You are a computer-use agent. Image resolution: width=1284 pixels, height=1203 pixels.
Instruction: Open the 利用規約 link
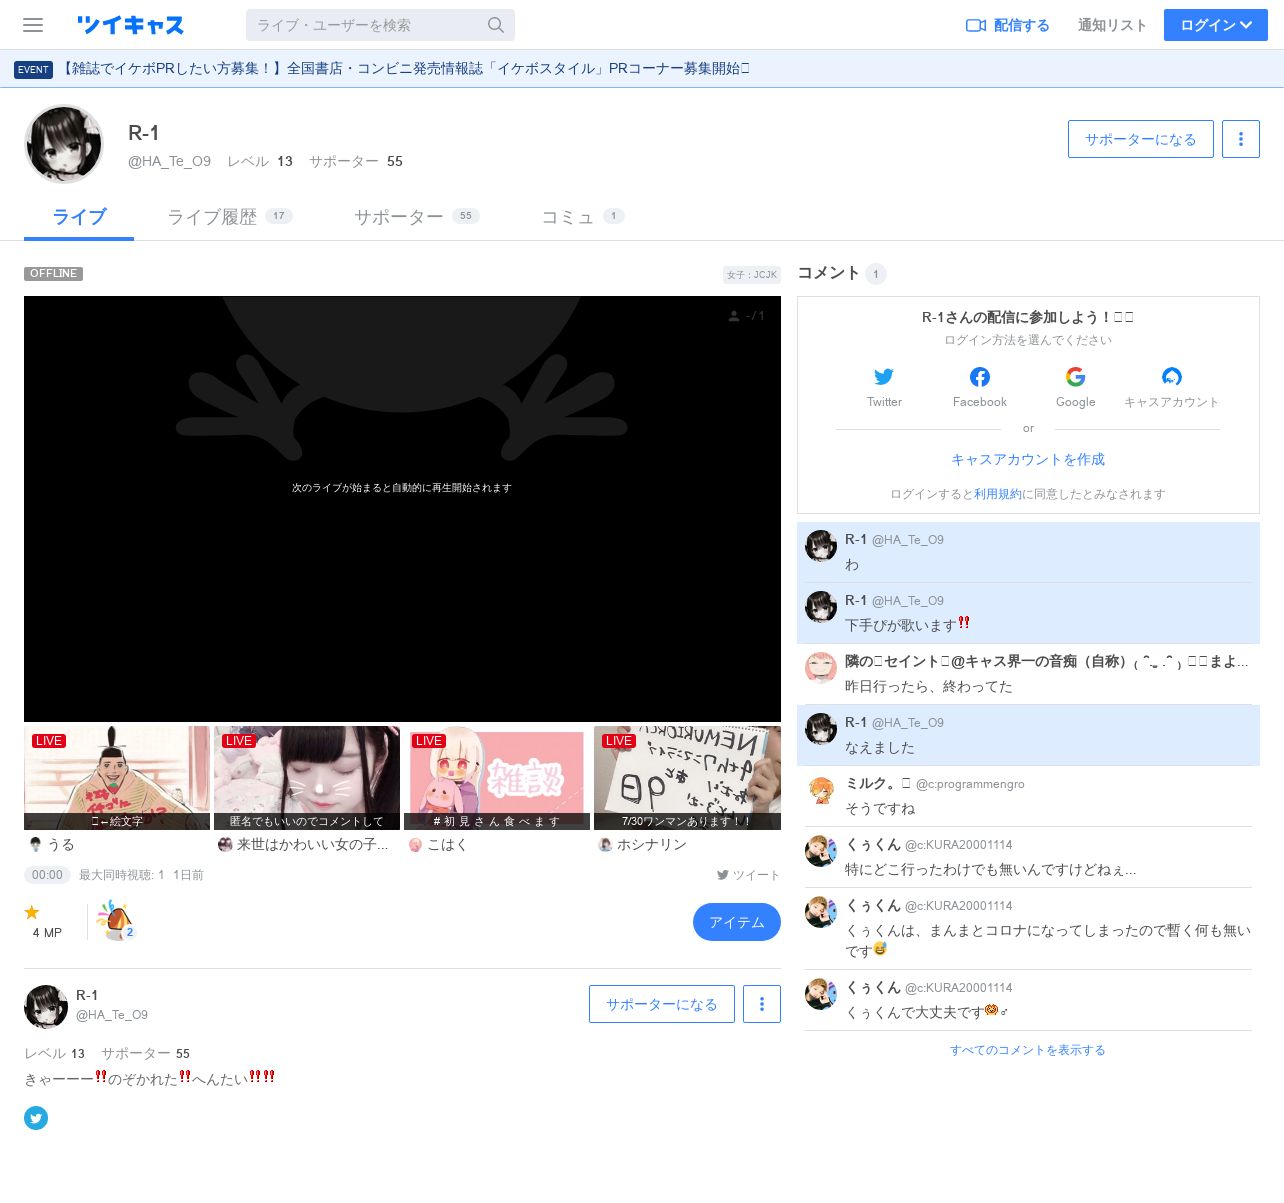tap(998, 494)
